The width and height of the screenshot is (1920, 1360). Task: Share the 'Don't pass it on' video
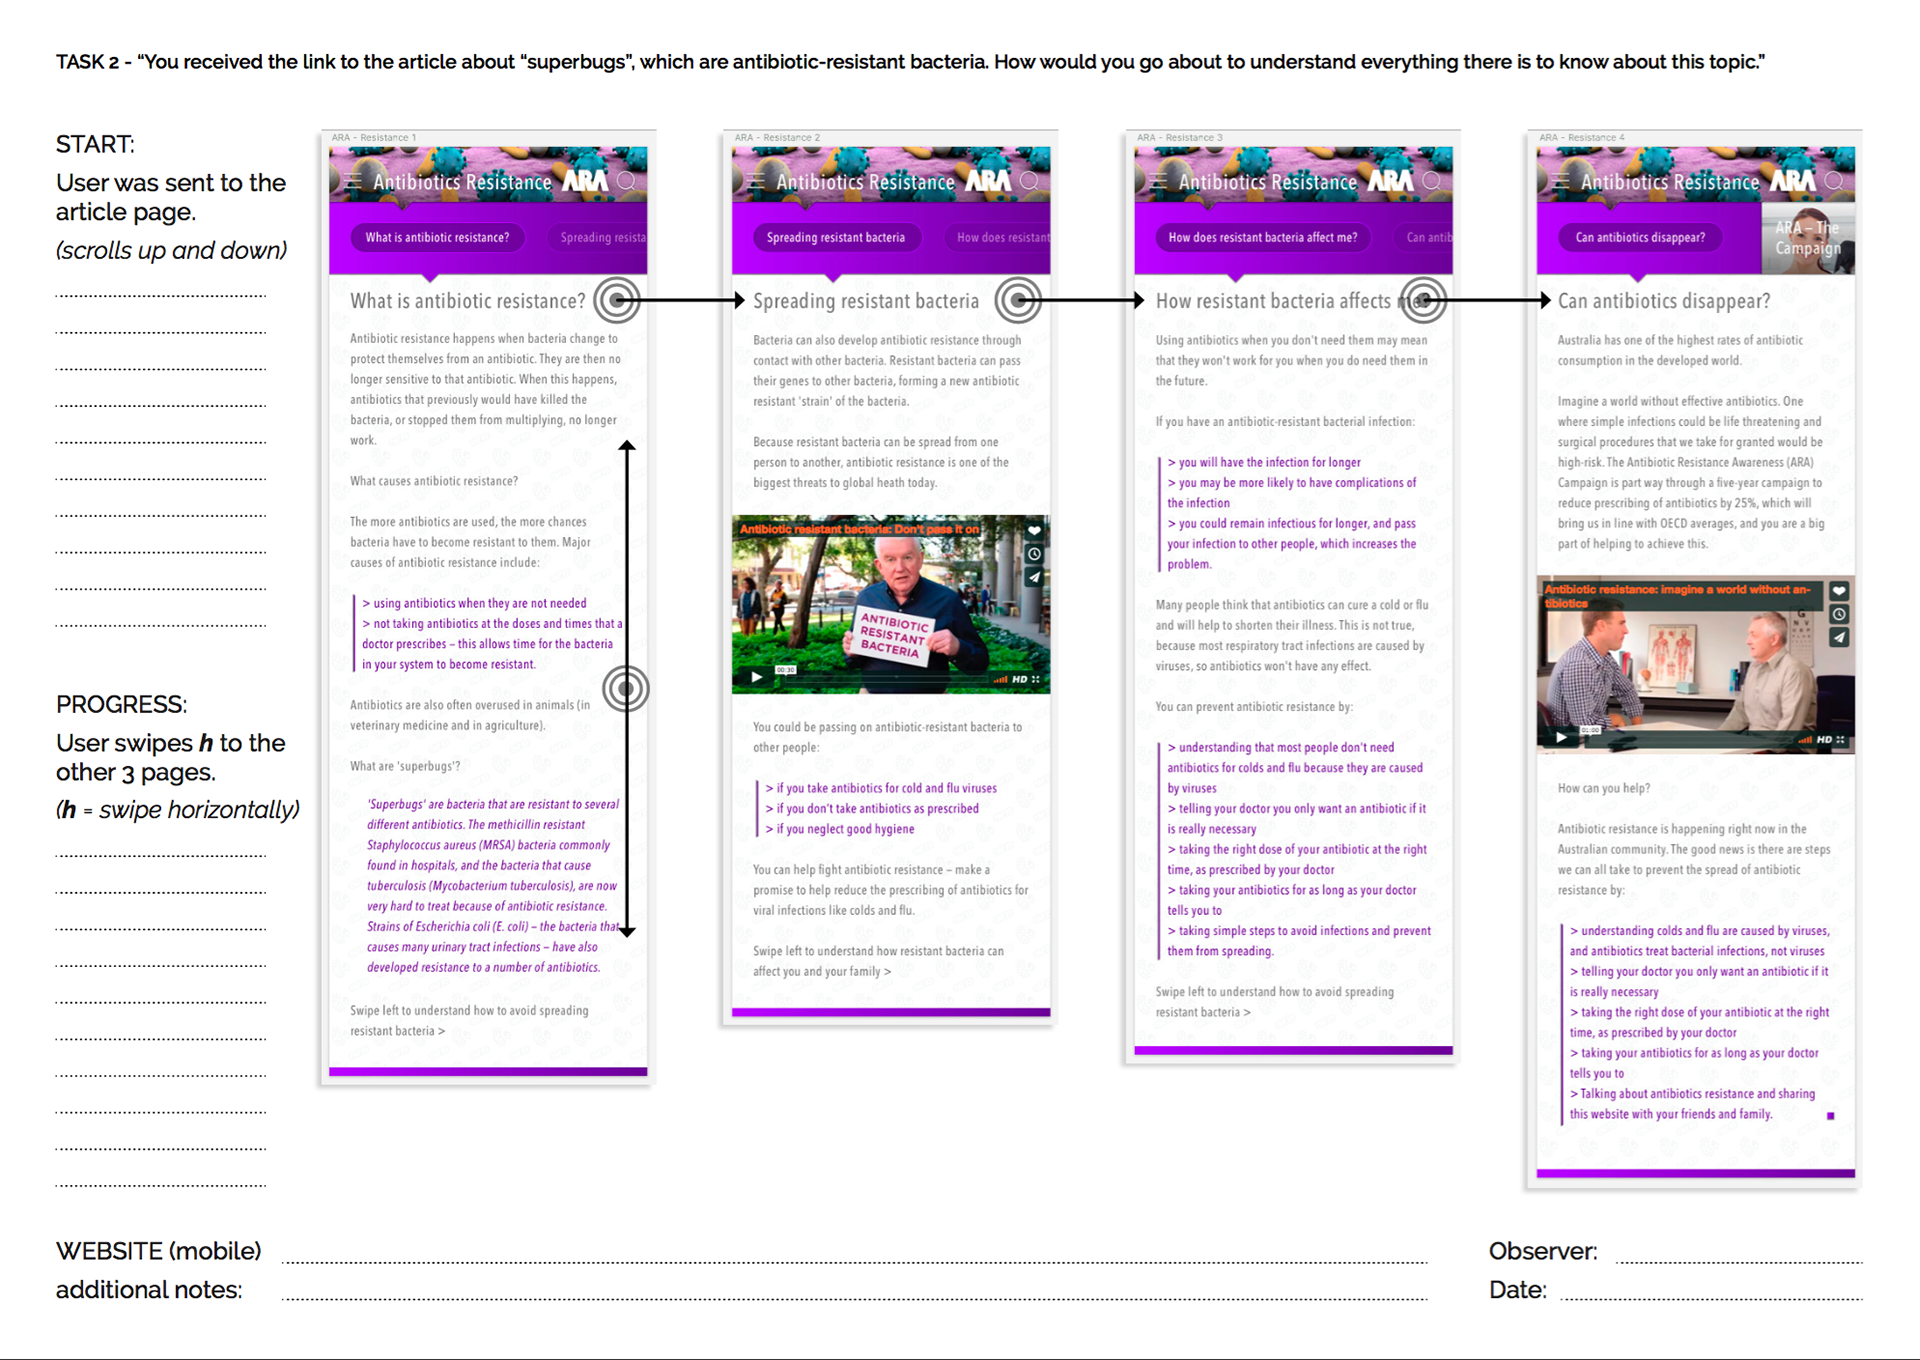pyautogui.click(x=1035, y=577)
